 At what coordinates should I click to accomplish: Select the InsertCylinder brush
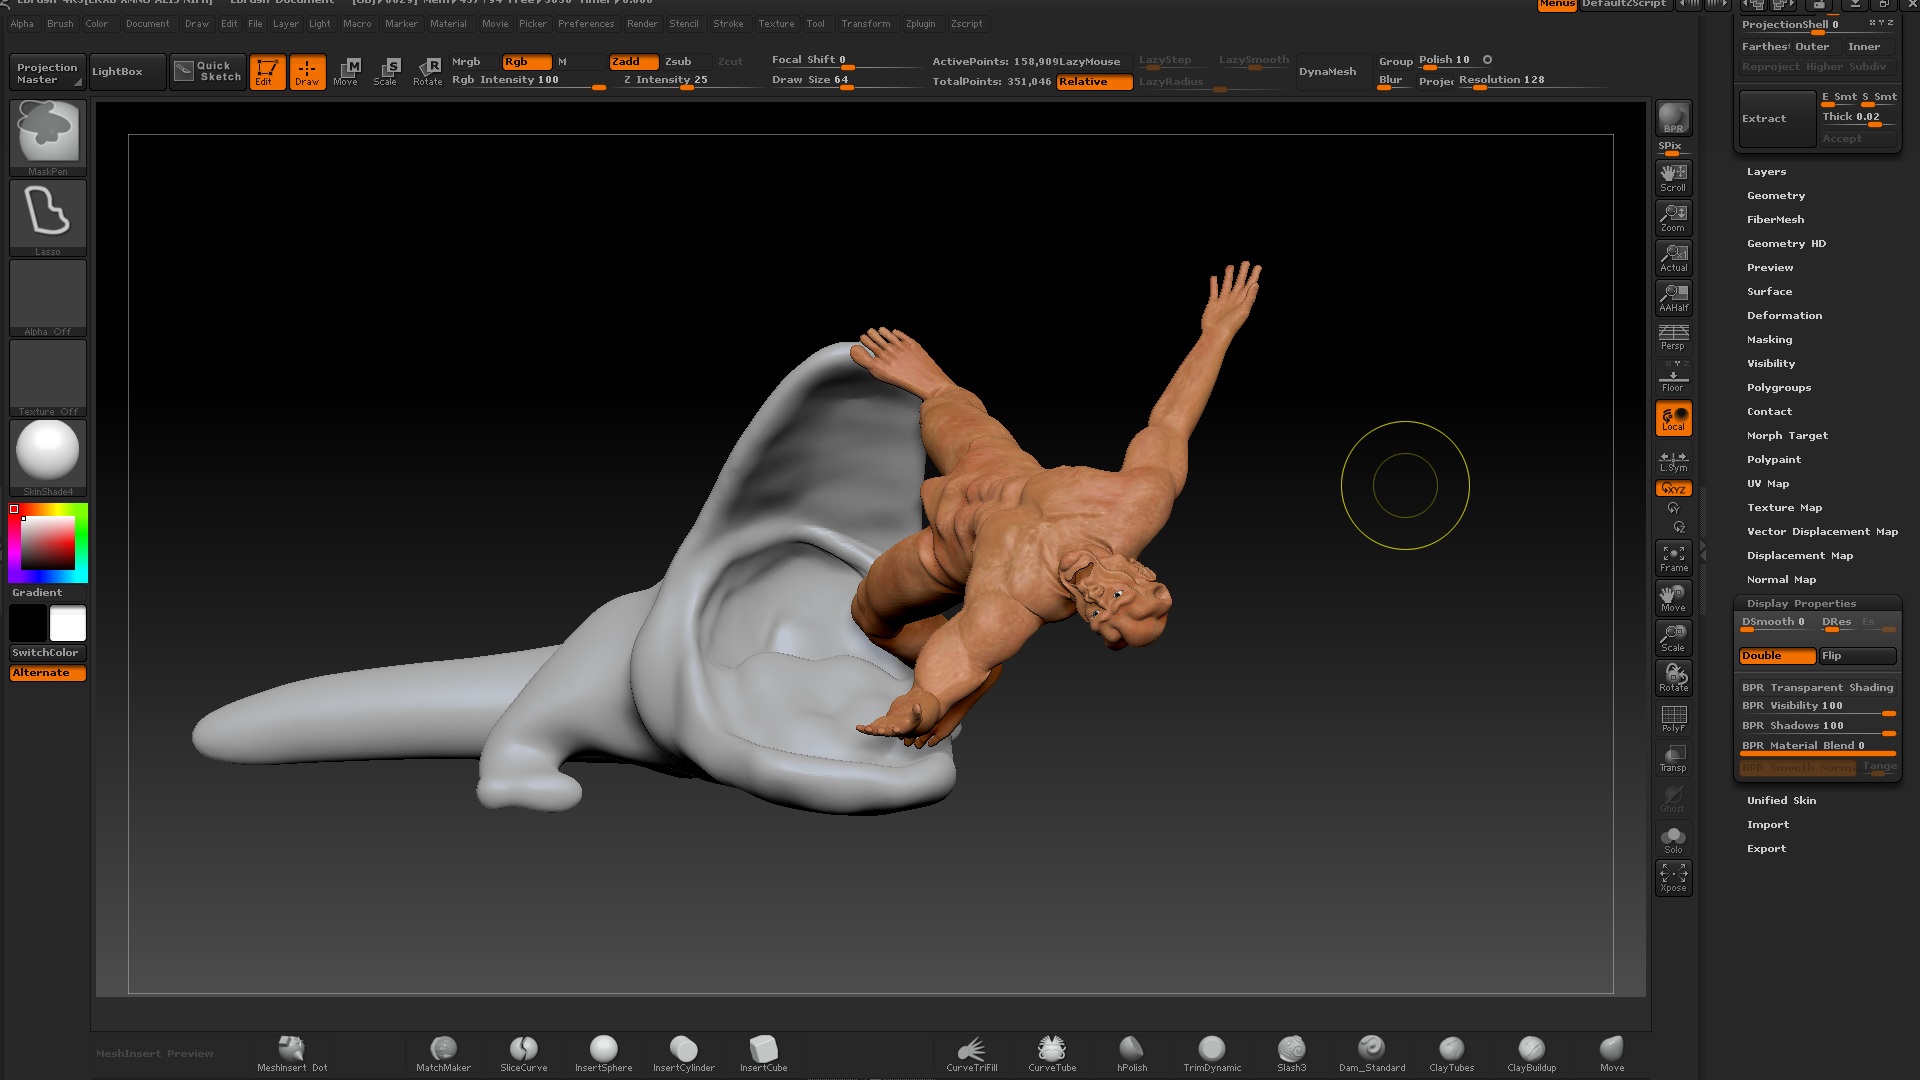pos(683,1054)
